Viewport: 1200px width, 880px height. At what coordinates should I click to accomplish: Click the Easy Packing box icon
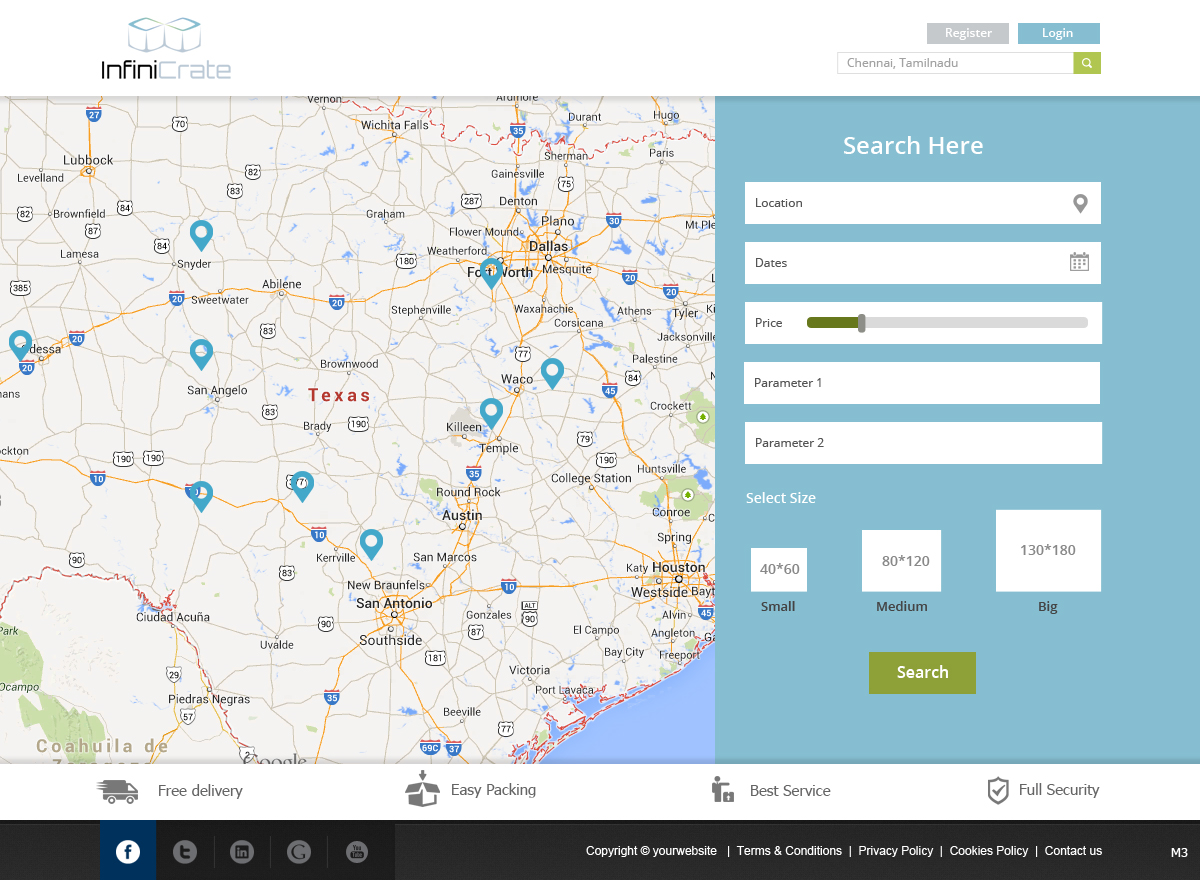click(423, 789)
